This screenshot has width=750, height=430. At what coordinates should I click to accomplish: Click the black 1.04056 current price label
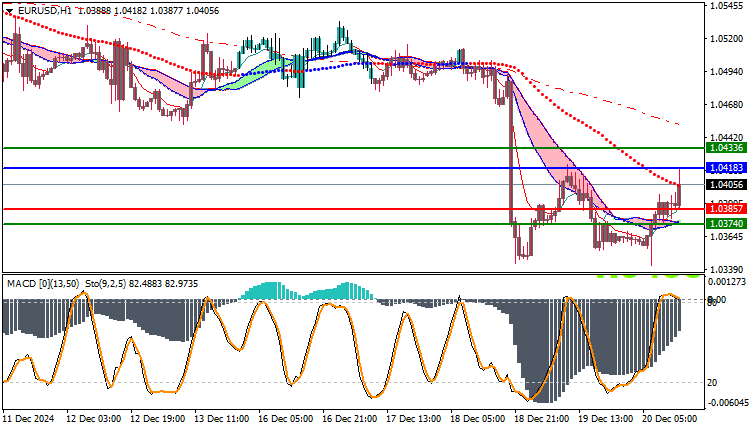tap(727, 185)
